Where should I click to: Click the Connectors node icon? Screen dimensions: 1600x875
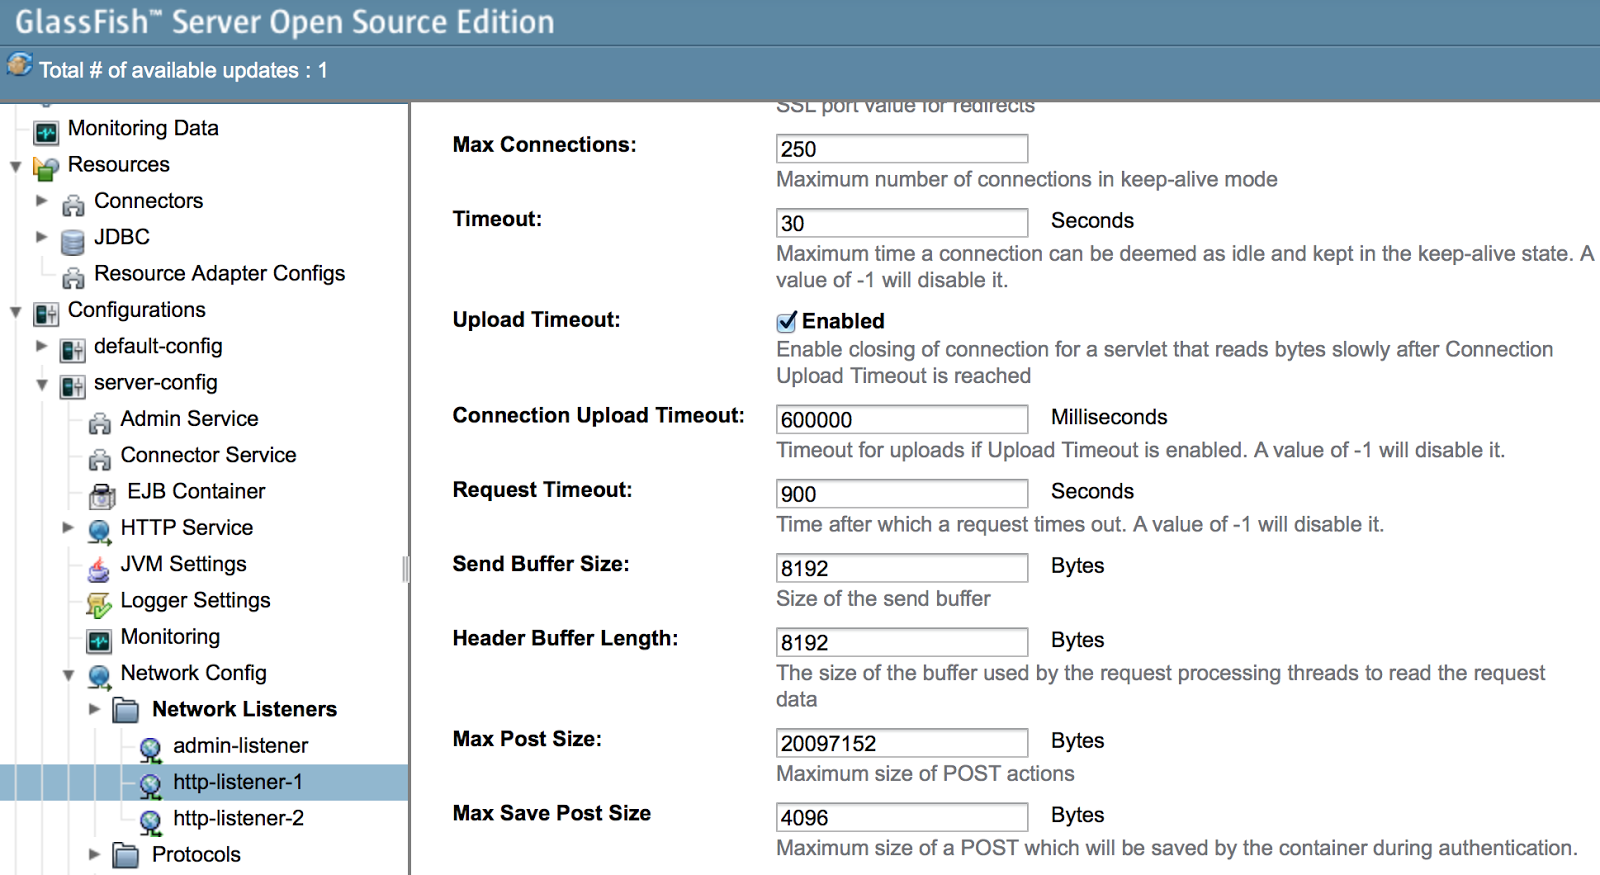73,205
